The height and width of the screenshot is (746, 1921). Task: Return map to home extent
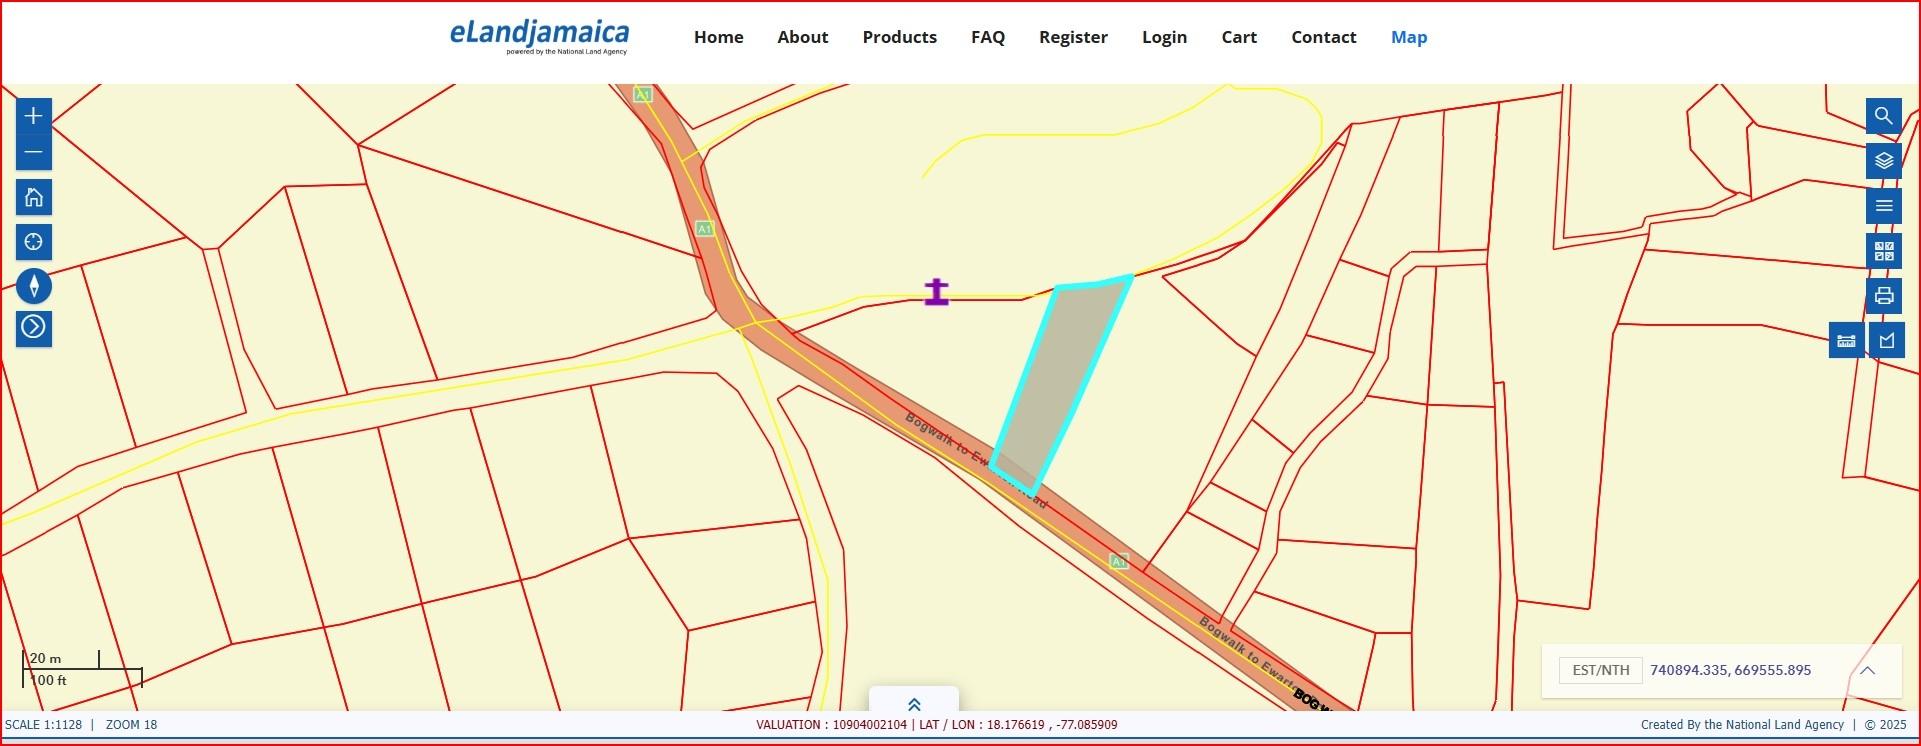pyautogui.click(x=33, y=198)
